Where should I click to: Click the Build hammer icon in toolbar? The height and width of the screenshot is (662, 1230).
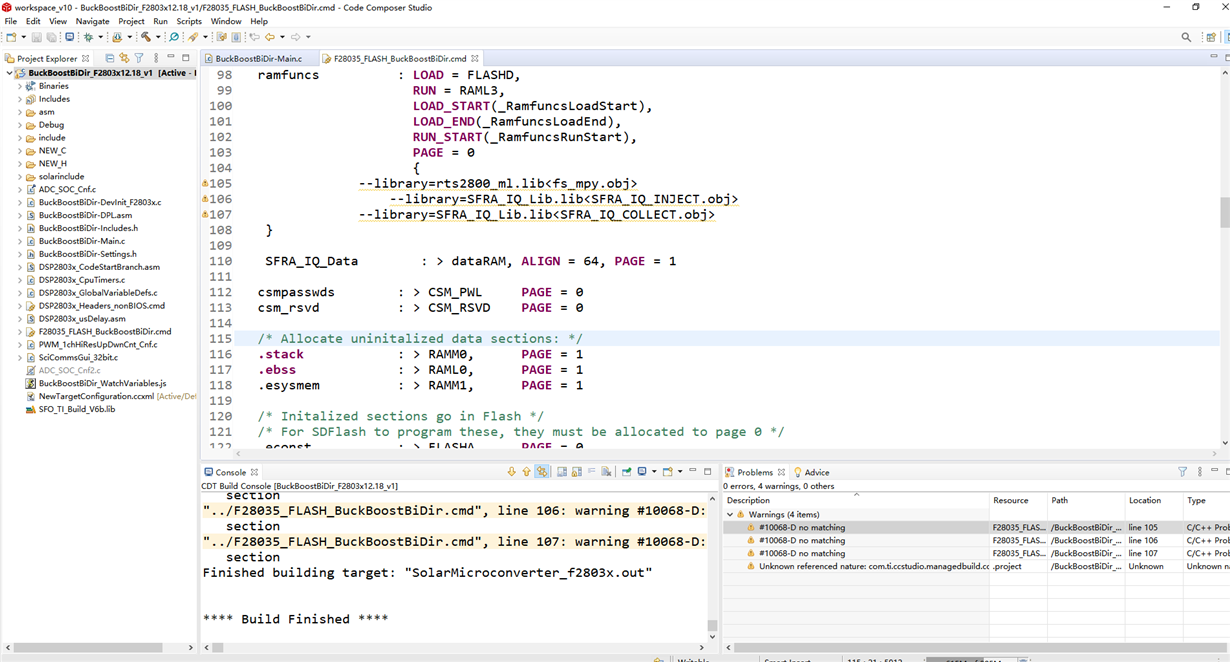(x=146, y=37)
